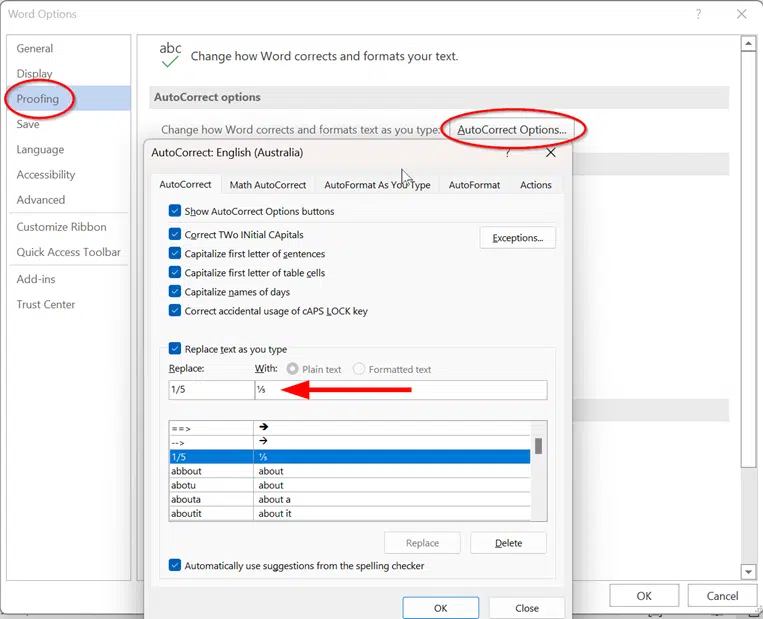Image resolution: width=763 pixels, height=619 pixels.
Task: Select the abouta entry in list
Action: pos(349,499)
